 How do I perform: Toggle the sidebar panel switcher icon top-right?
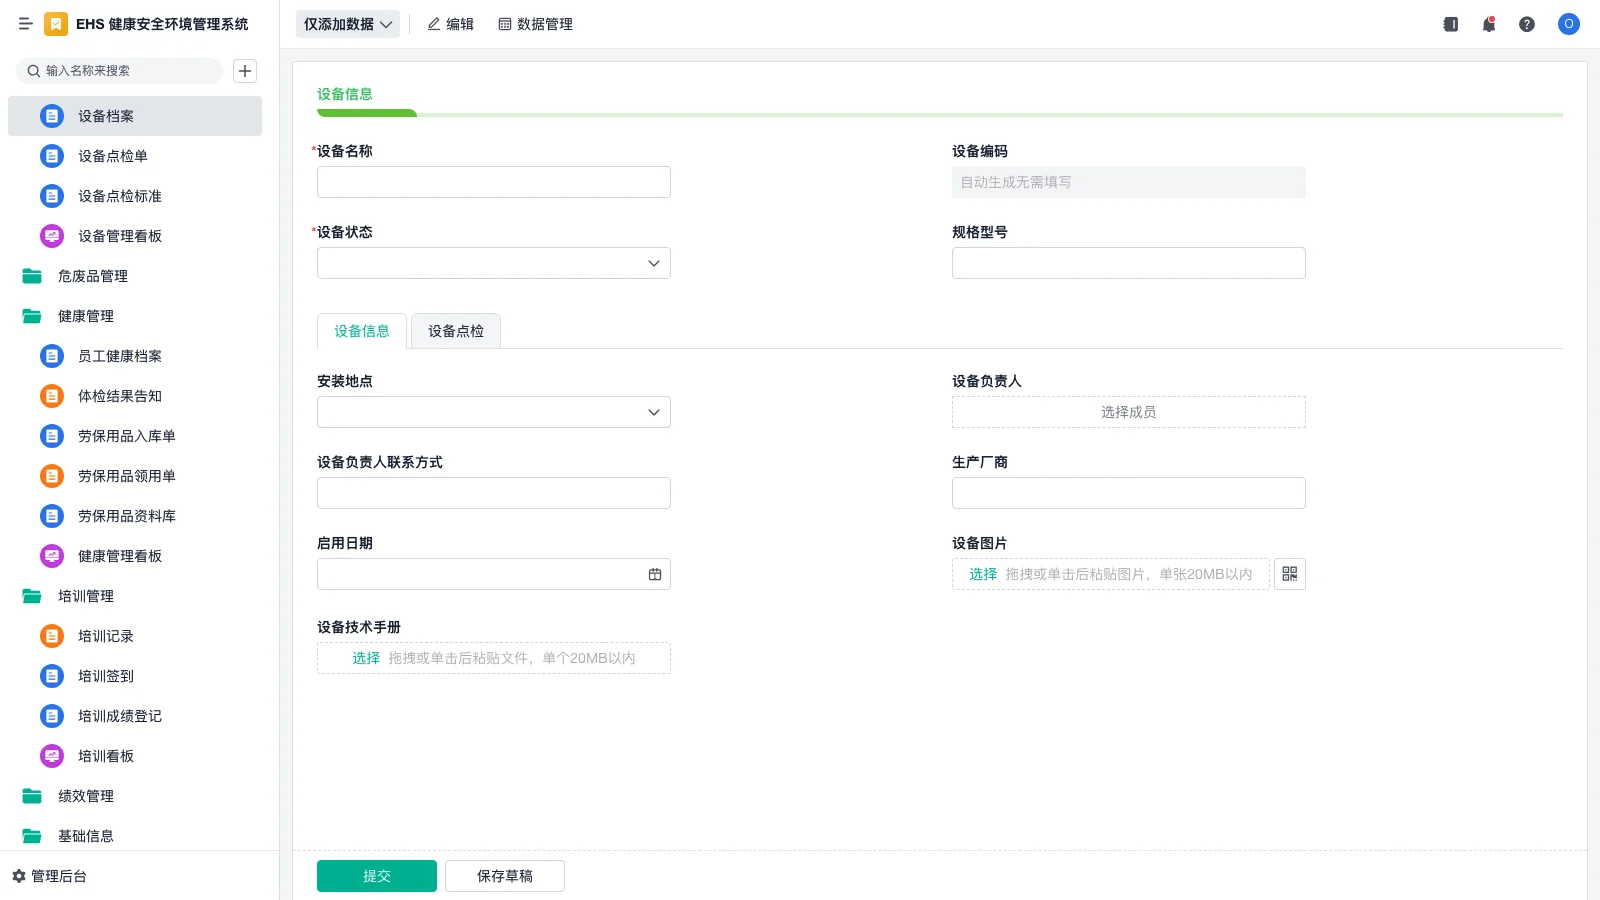coord(1449,24)
